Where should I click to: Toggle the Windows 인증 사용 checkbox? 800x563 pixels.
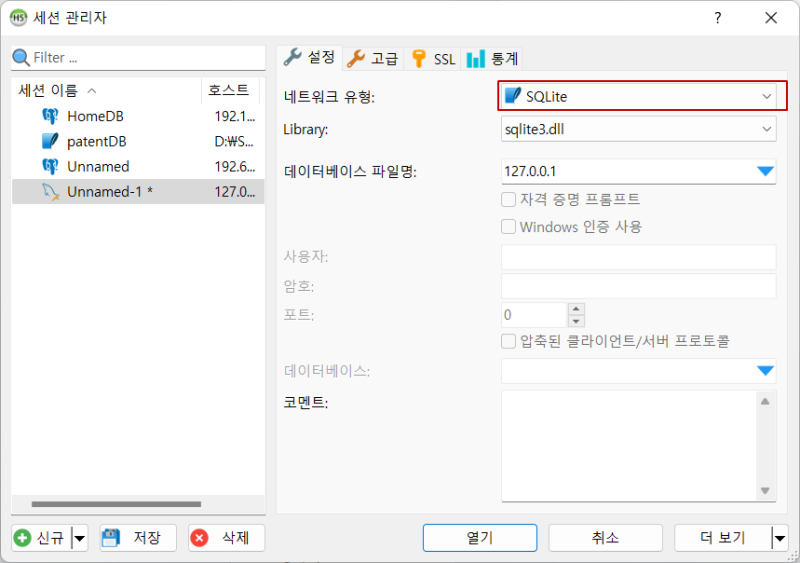pyautogui.click(x=509, y=226)
